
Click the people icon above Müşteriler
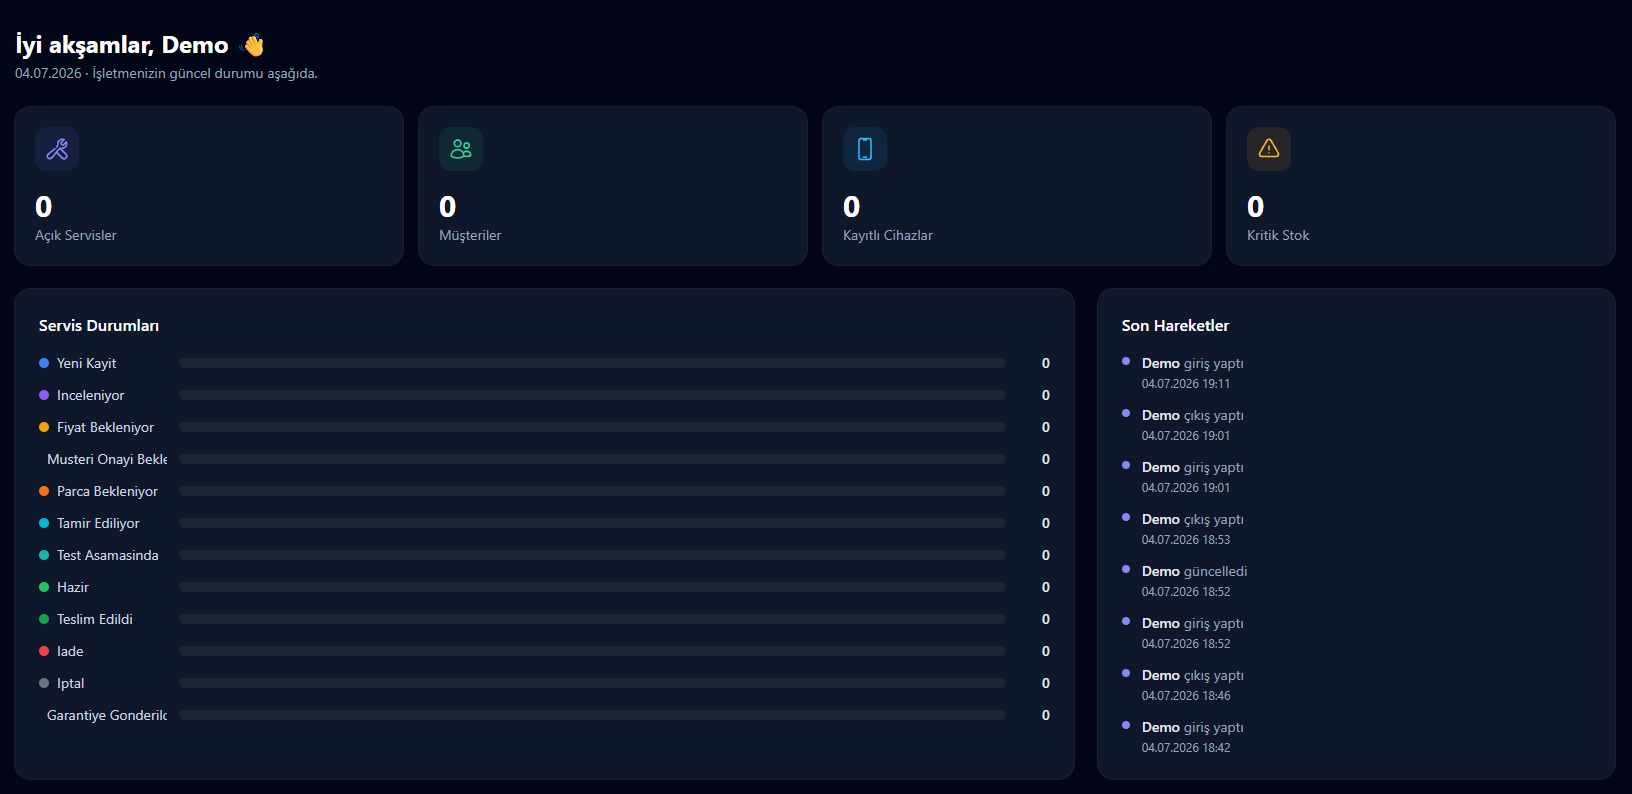click(x=461, y=149)
